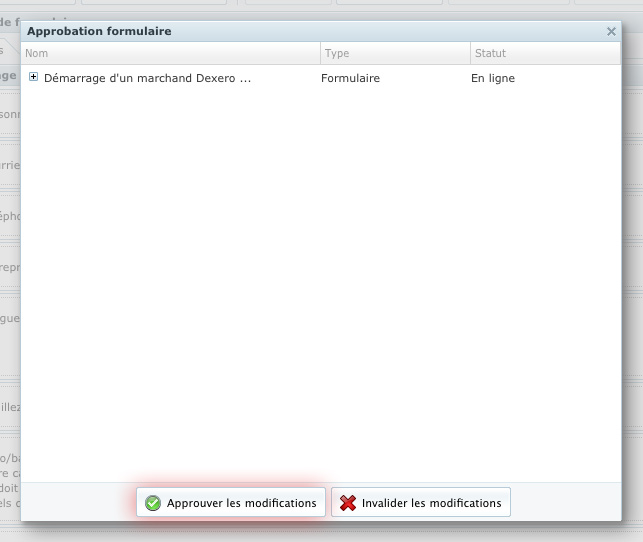This screenshot has width=643, height=542.
Task: Click the red X invalidate icon
Action: 348,503
